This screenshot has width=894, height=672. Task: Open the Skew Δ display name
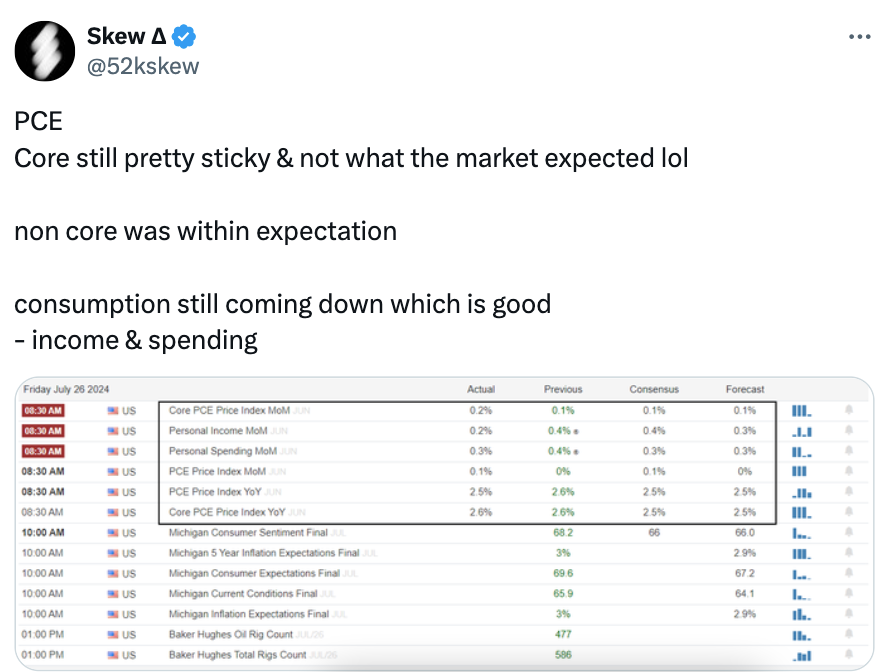tap(127, 36)
